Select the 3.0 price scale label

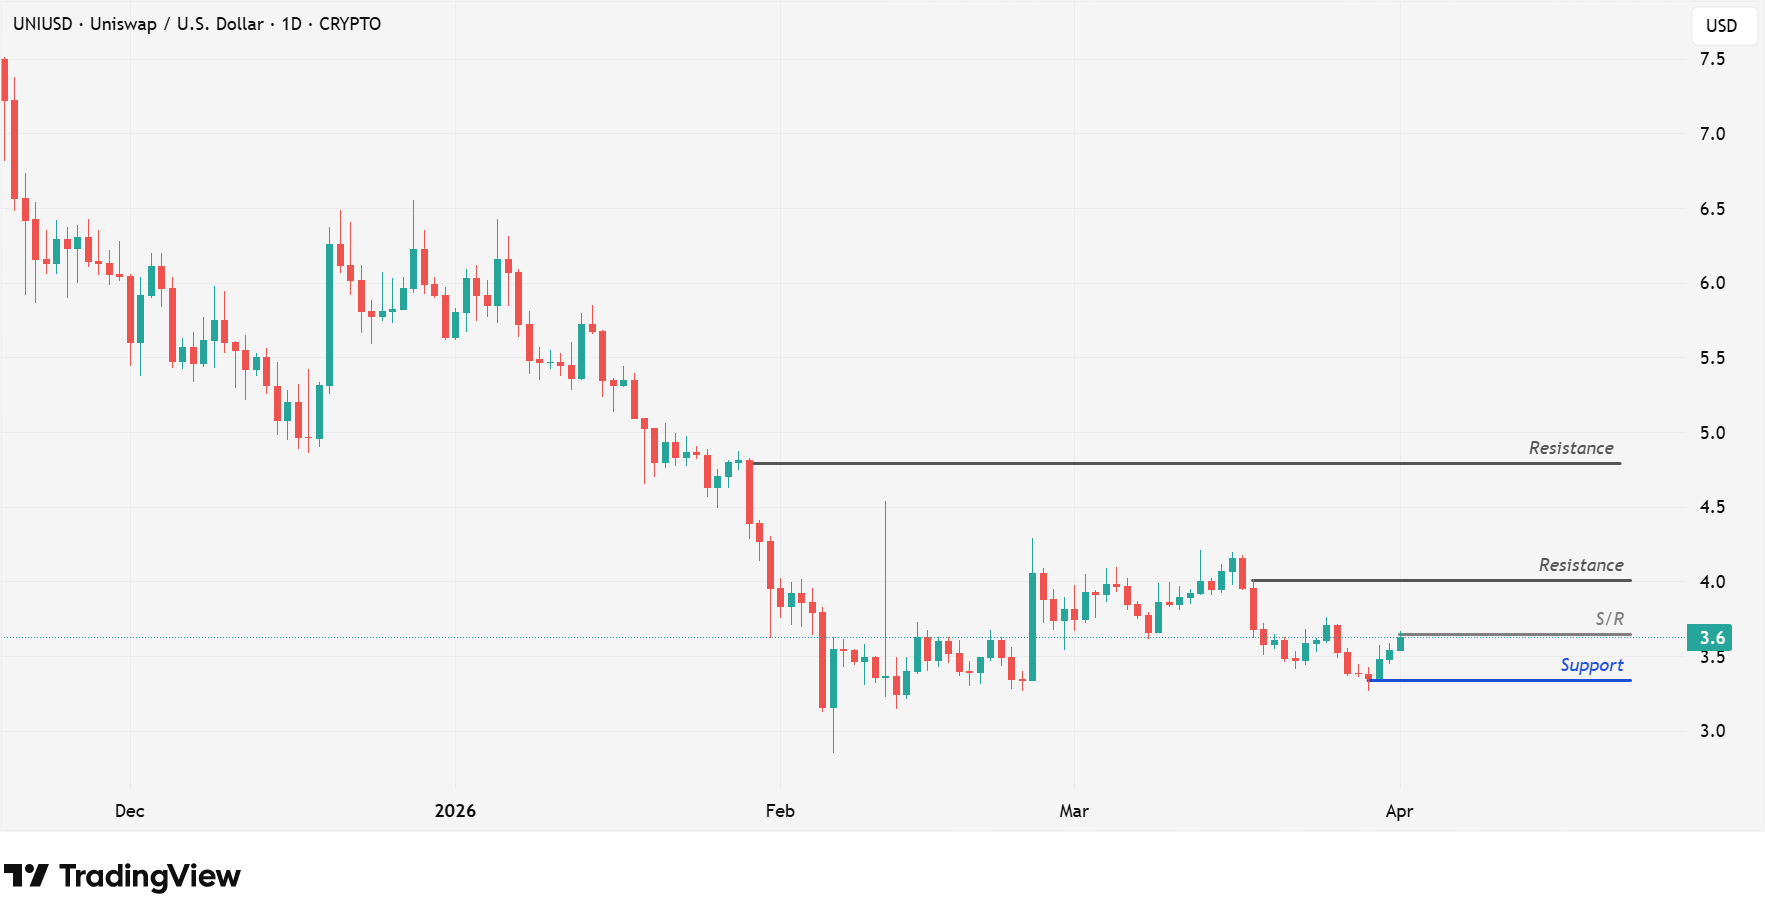(1712, 731)
